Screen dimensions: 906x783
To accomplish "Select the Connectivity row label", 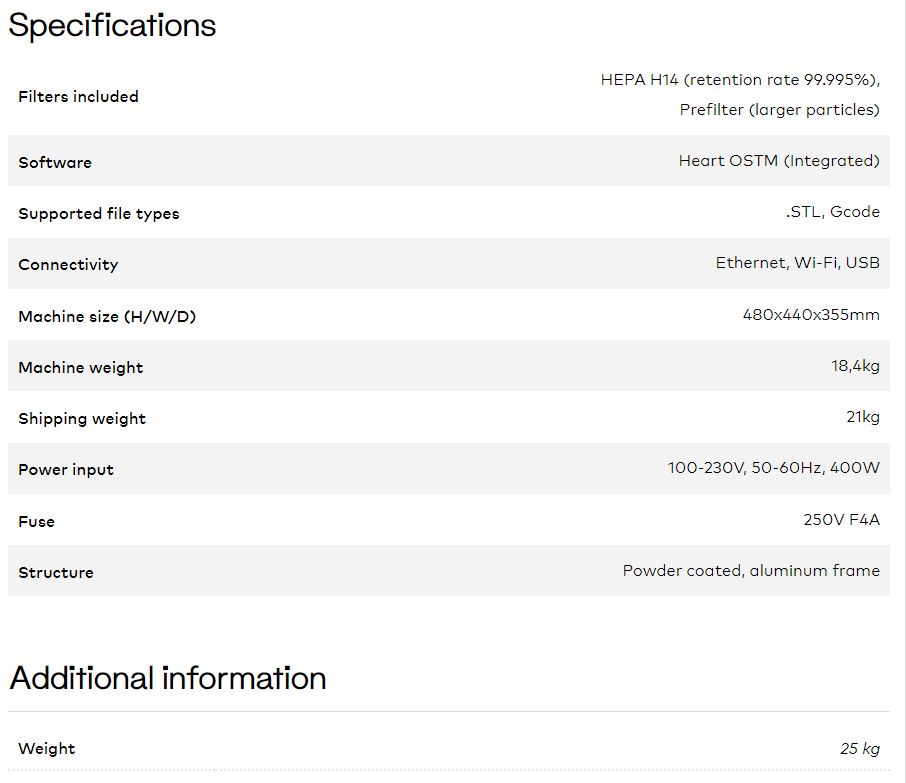I will [68, 265].
